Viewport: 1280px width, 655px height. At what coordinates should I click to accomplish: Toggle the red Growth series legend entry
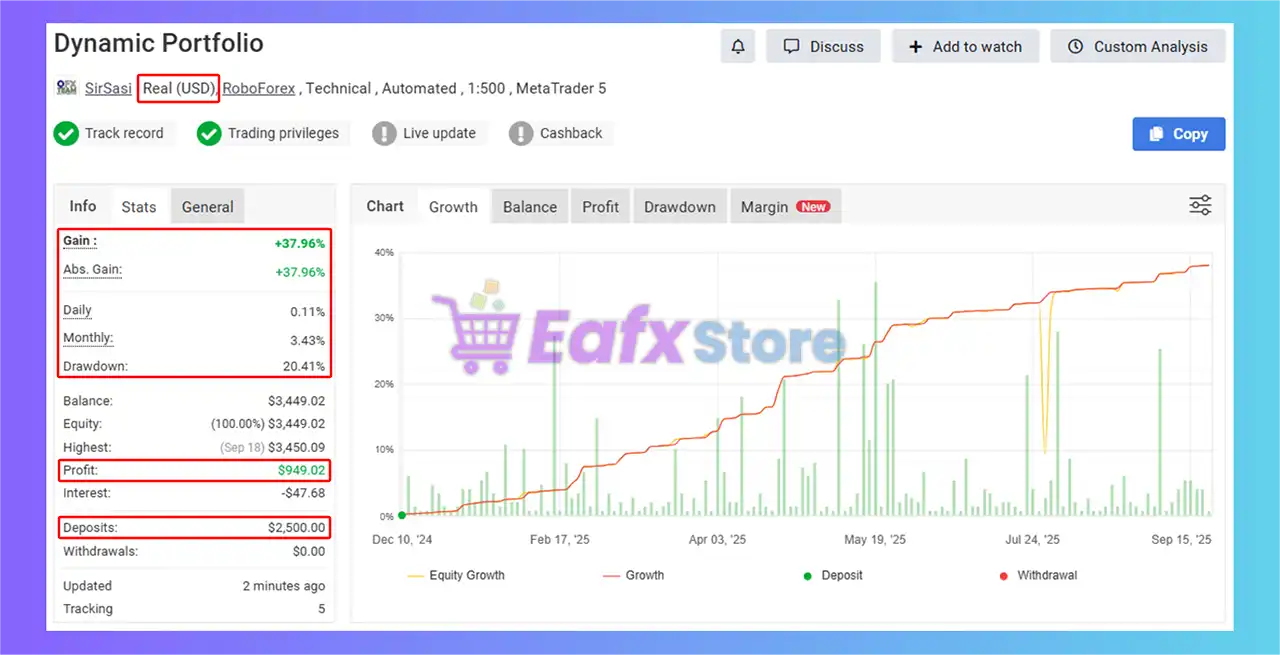point(634,575)
